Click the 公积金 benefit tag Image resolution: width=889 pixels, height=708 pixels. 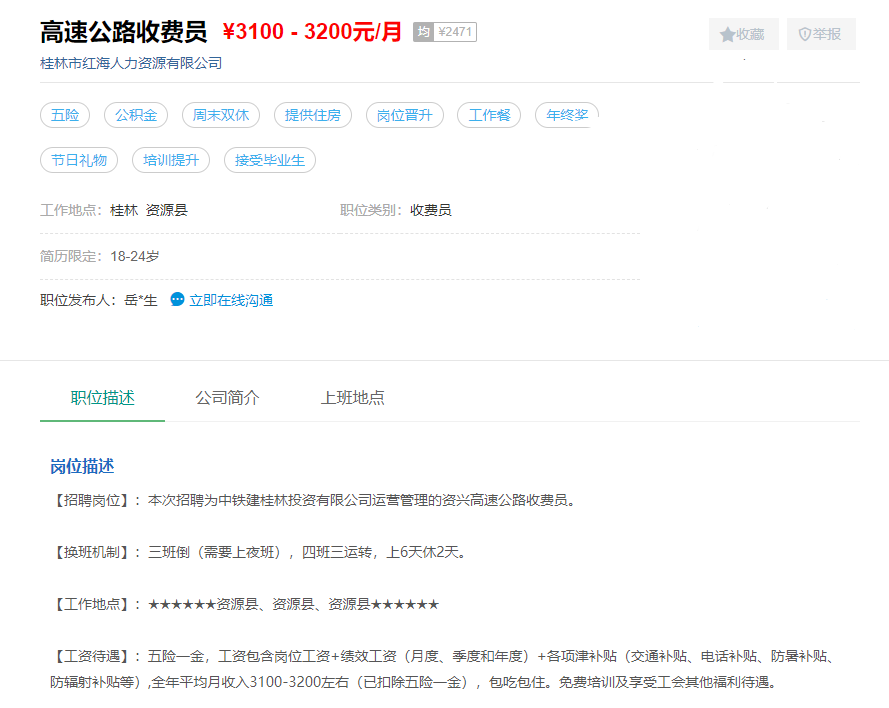136,115
